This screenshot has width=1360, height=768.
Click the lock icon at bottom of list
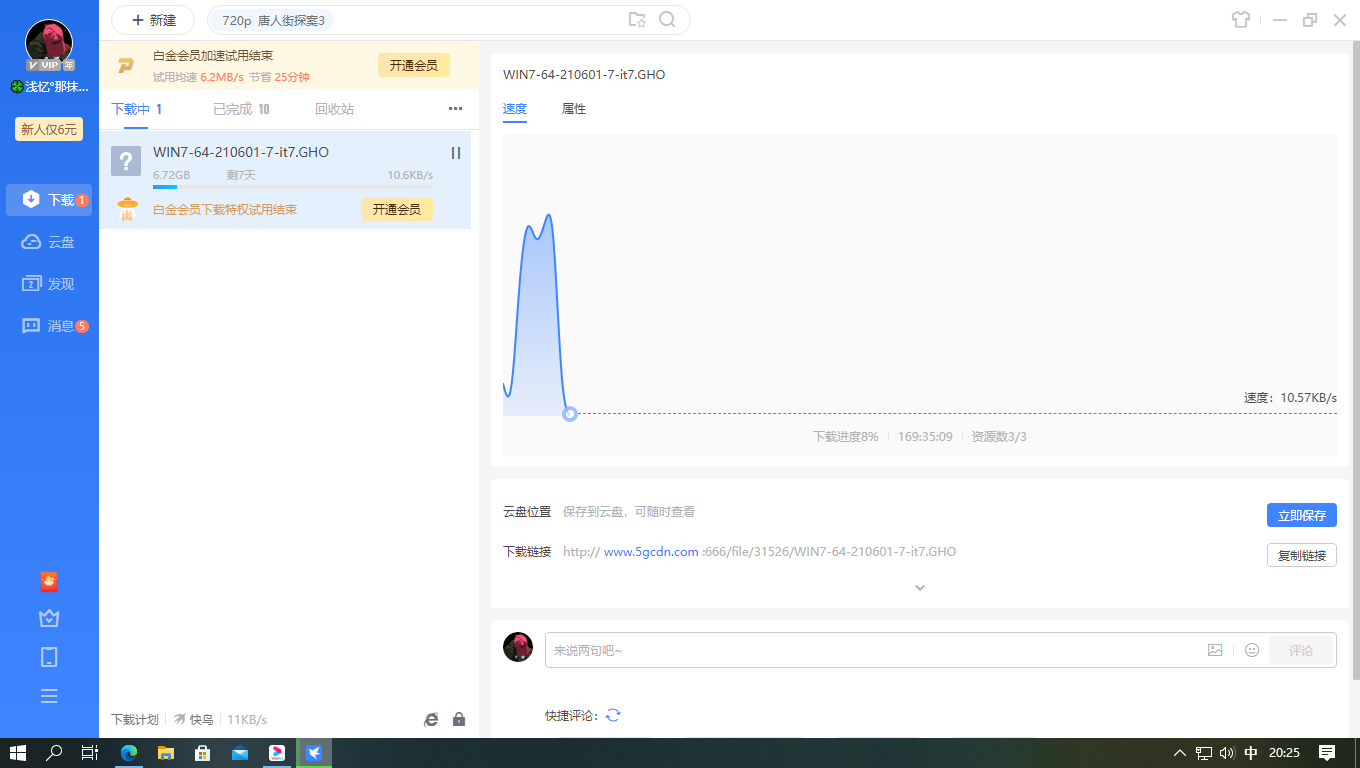coord(459,719)
